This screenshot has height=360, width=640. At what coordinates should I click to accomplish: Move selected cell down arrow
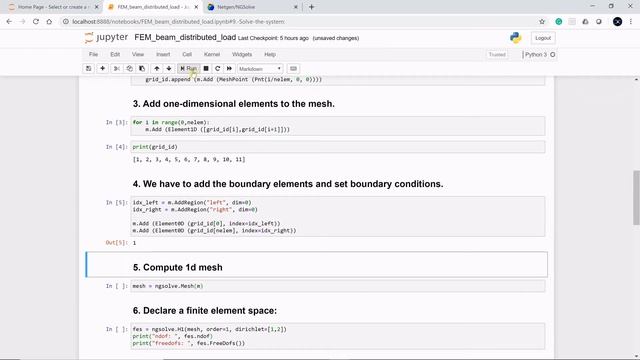point(169,69)
